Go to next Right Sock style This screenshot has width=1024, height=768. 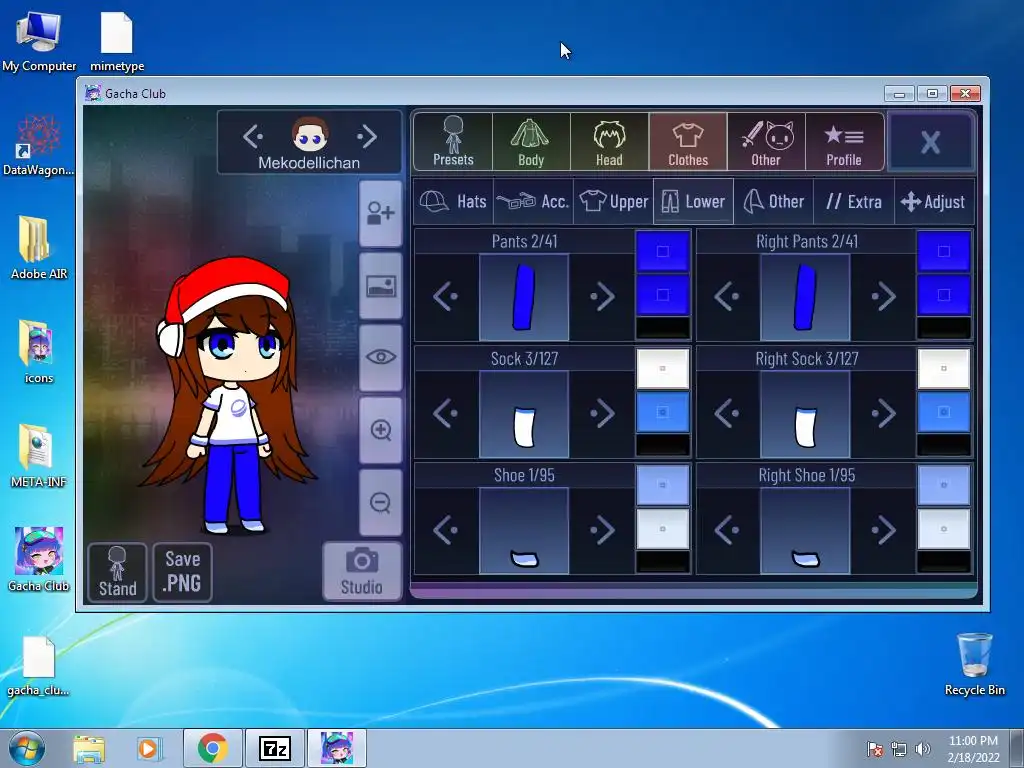[x=883, y=413]
